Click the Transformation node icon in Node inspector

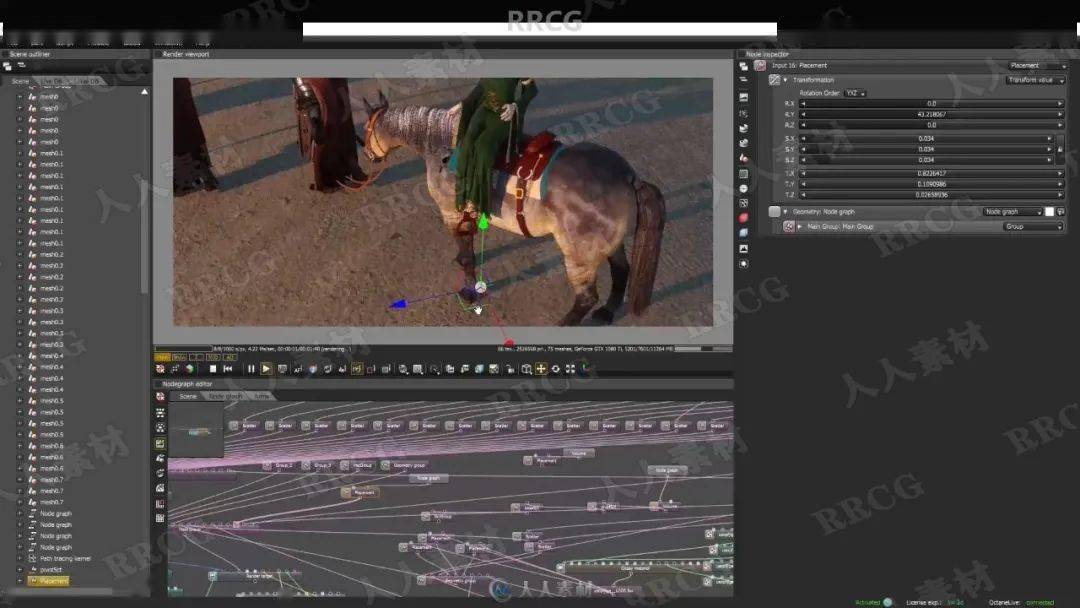[774, 80]
